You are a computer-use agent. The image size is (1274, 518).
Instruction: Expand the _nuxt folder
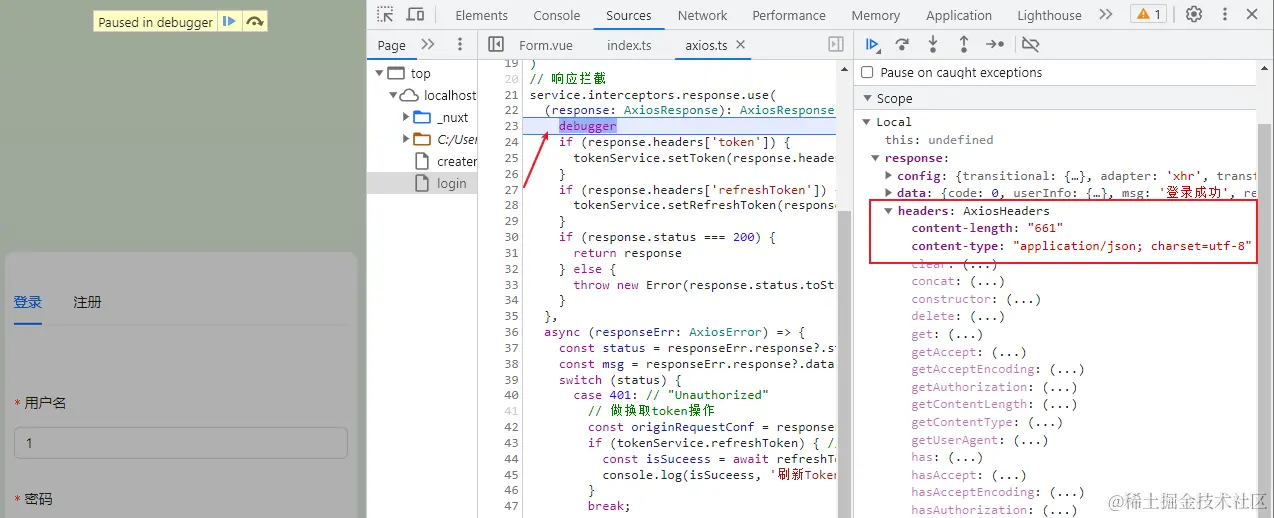tap(406, 117)
